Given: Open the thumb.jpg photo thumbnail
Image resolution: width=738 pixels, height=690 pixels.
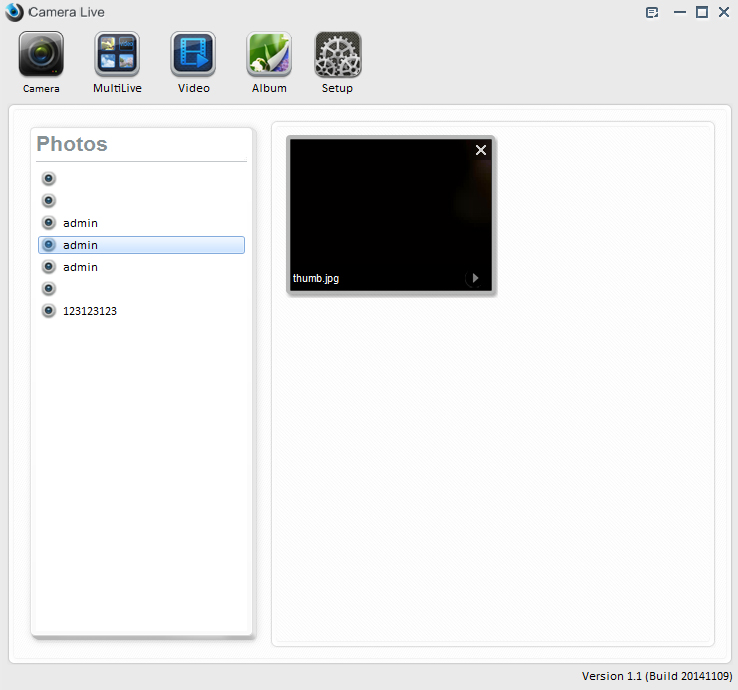Looking at the screenshot, I should click(x=390, y=210).
